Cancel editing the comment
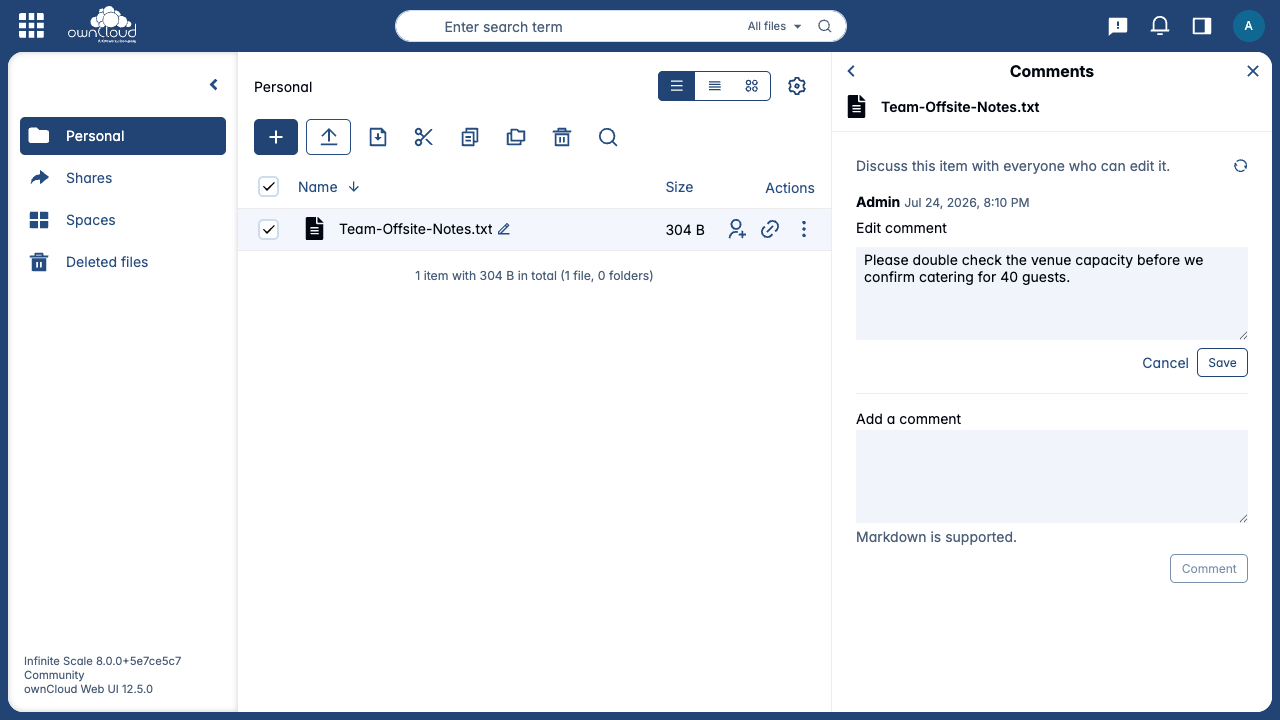This screenshot has width=1280, height=720. [x=1165, y=363]
